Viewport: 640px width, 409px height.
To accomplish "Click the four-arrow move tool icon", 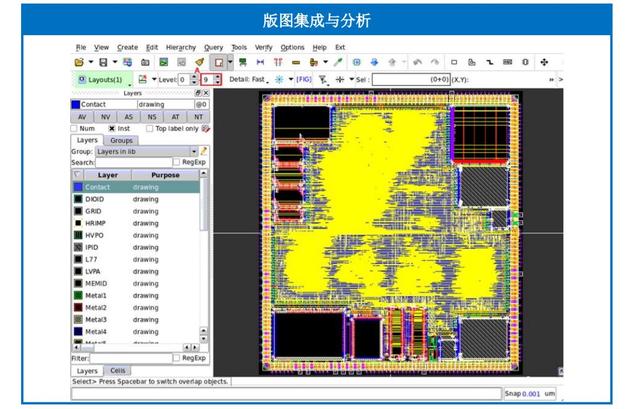I will coord(544,62).
